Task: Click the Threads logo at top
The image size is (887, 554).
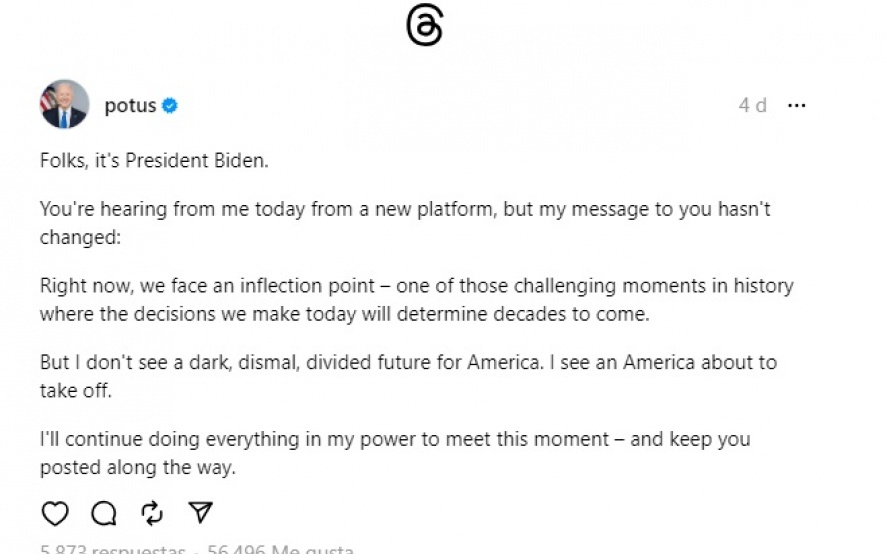Action: coord(424,25)
